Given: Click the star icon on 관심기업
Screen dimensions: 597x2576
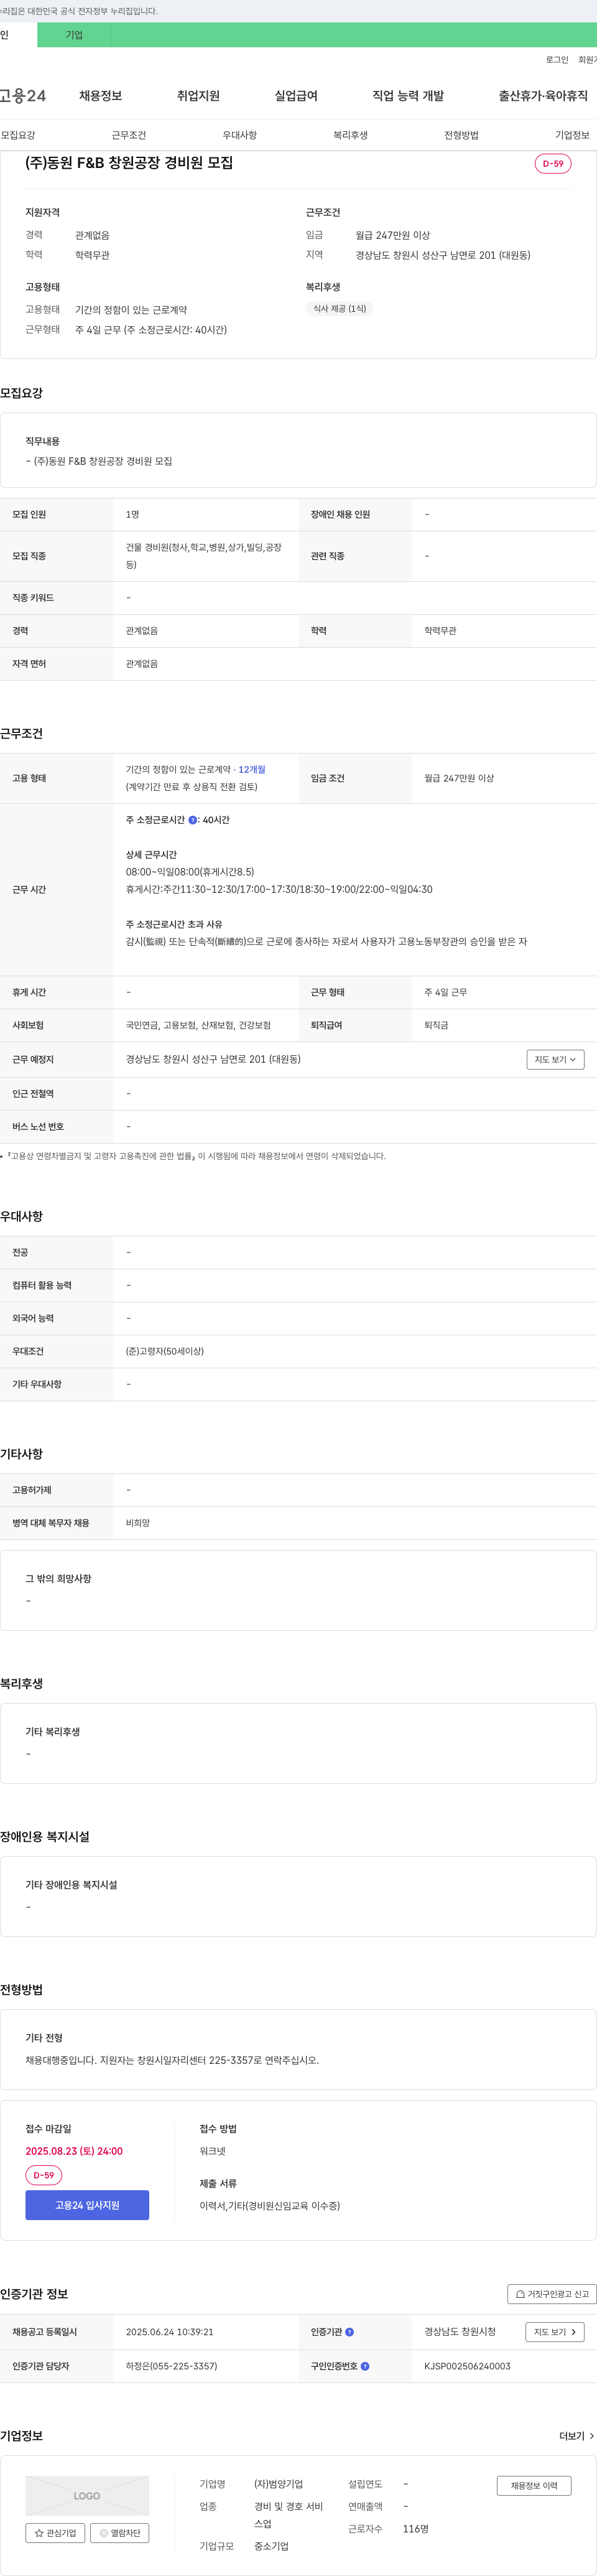Looking at the screenshot, I should (39, 2533).
